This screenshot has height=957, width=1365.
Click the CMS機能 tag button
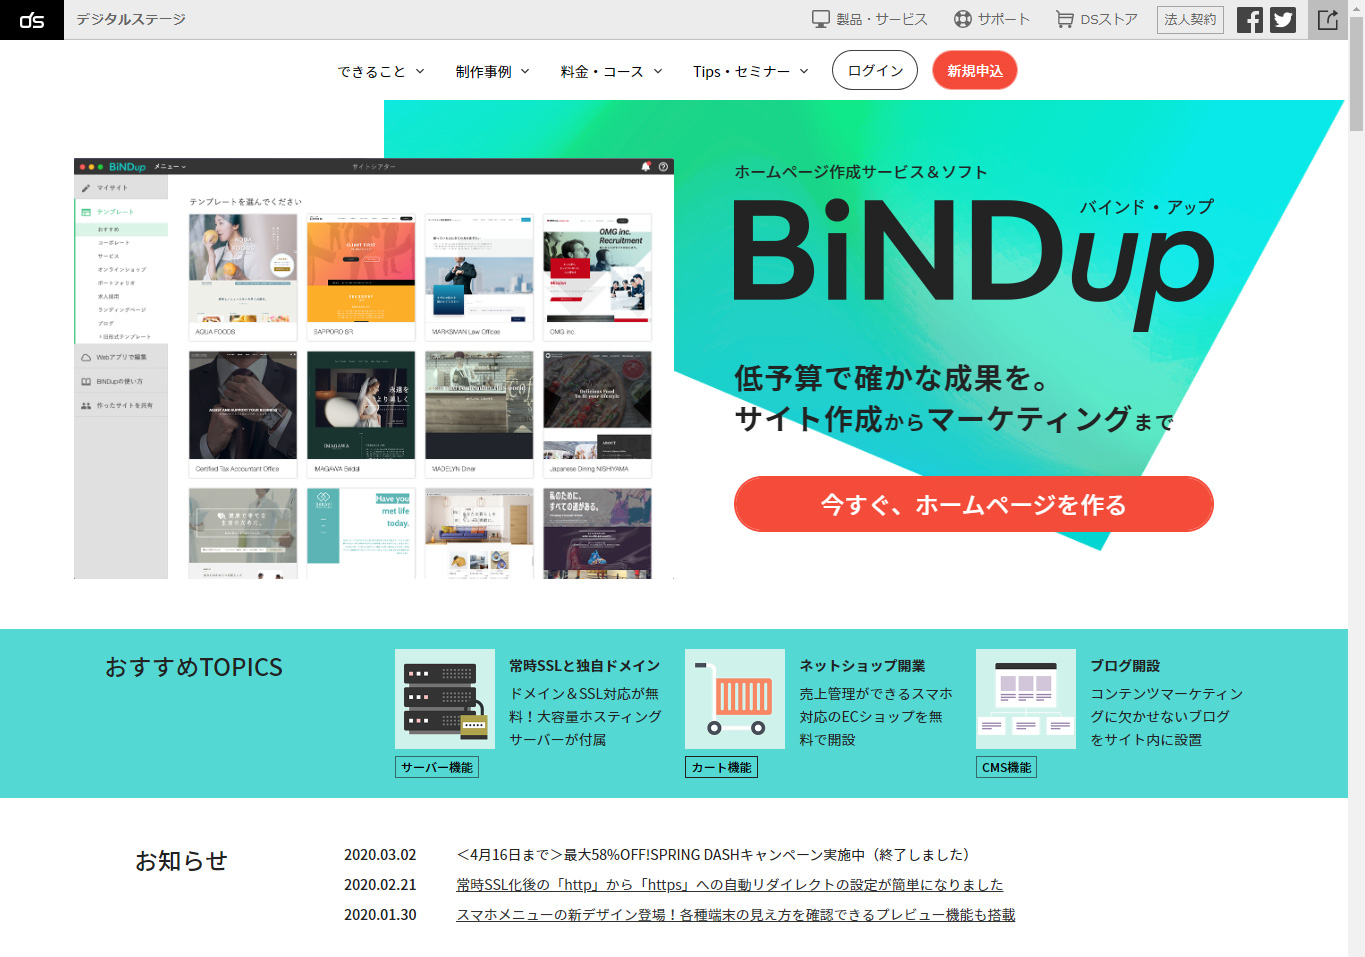click(1007, 767)
